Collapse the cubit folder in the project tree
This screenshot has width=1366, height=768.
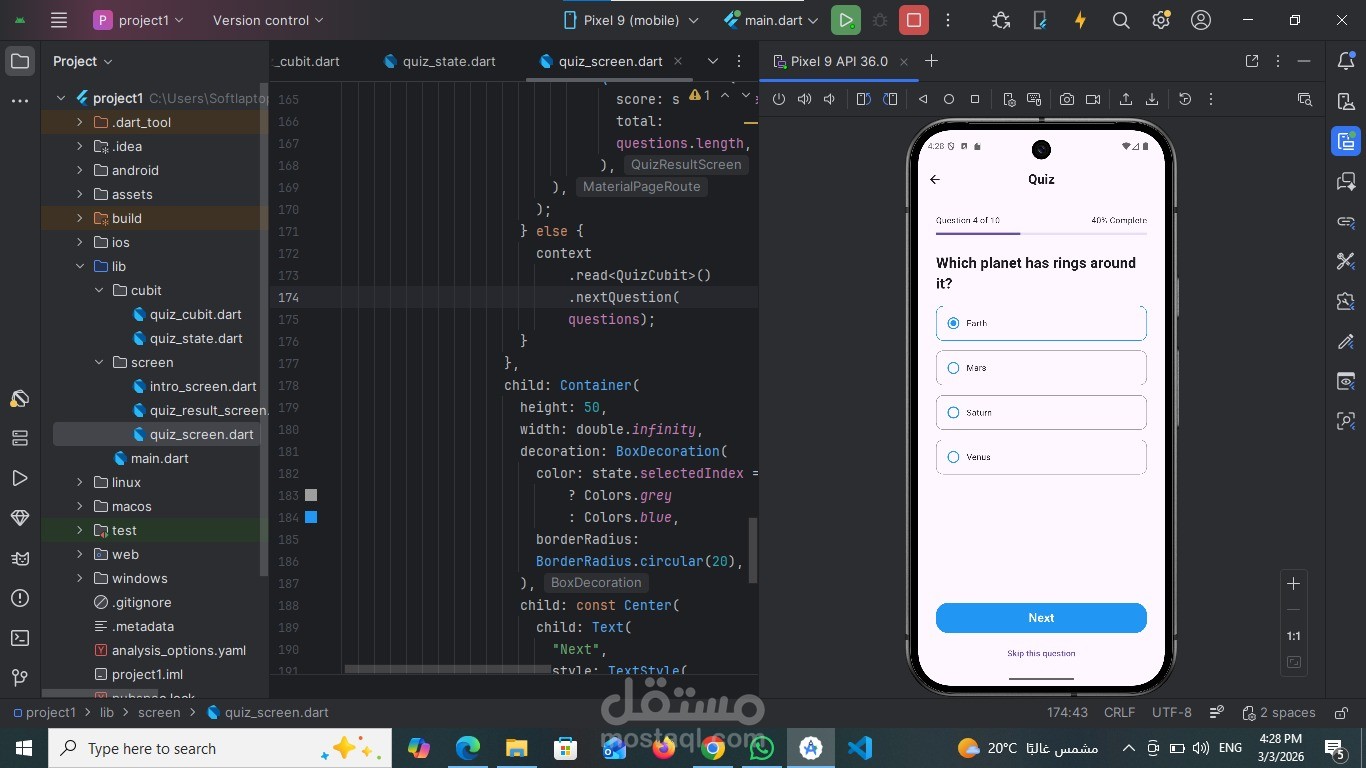(99, 290)
